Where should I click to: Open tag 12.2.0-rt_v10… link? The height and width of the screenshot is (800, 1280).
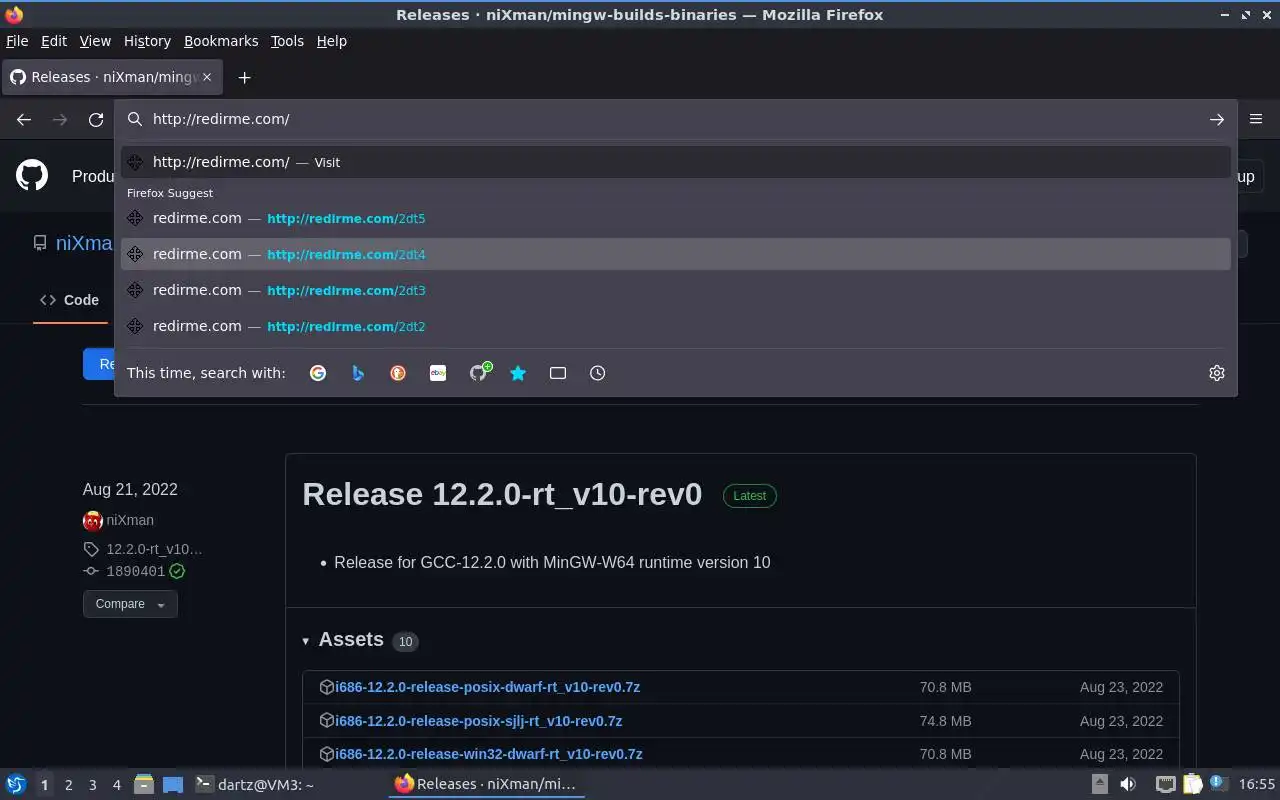[154, 549]
